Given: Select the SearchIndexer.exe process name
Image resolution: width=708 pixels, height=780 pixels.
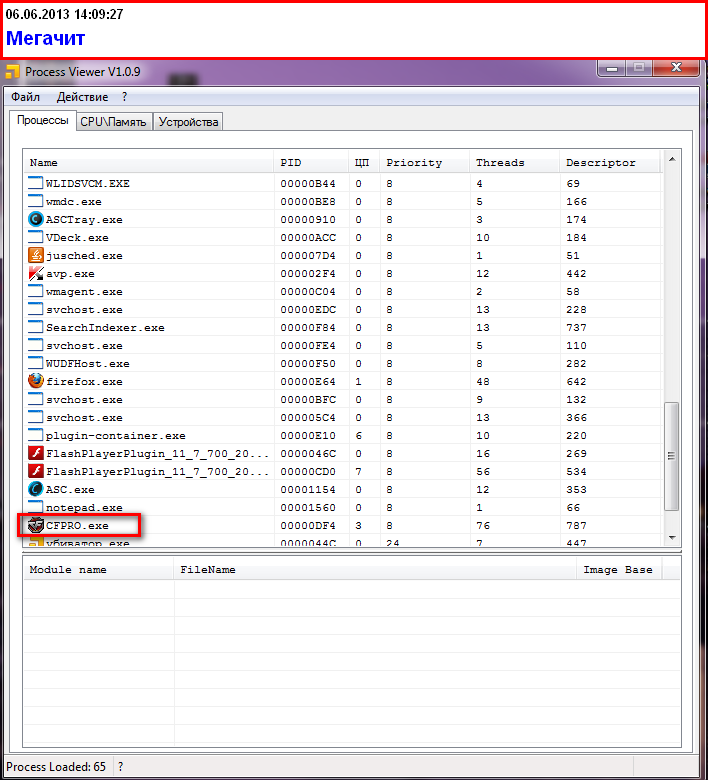Looking at the screenshot, I should [x=105, y=327].
